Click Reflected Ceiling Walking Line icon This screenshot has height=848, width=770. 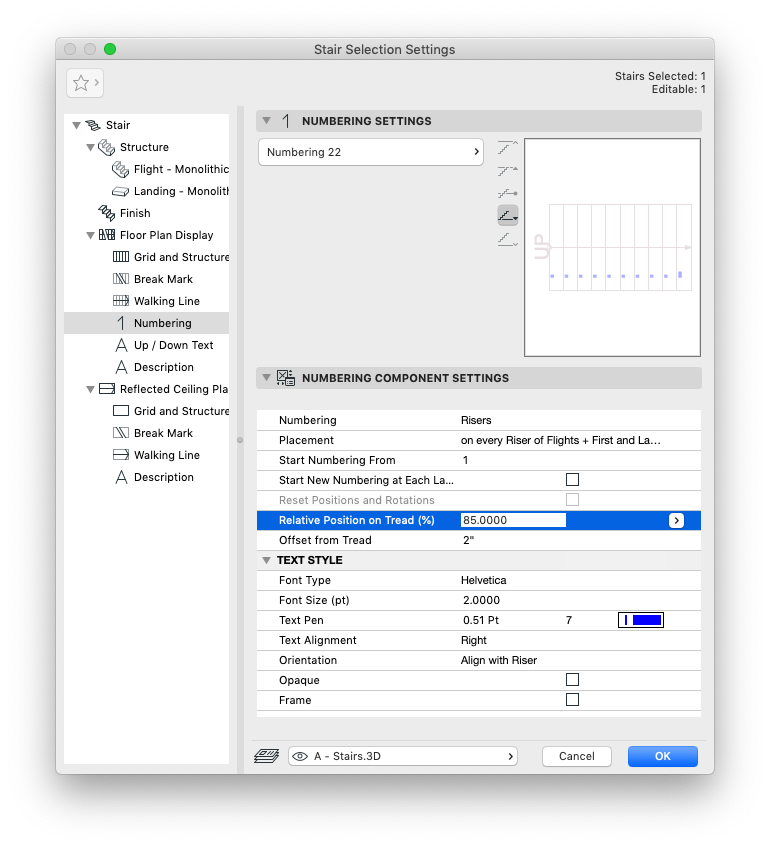click(121, 455)
